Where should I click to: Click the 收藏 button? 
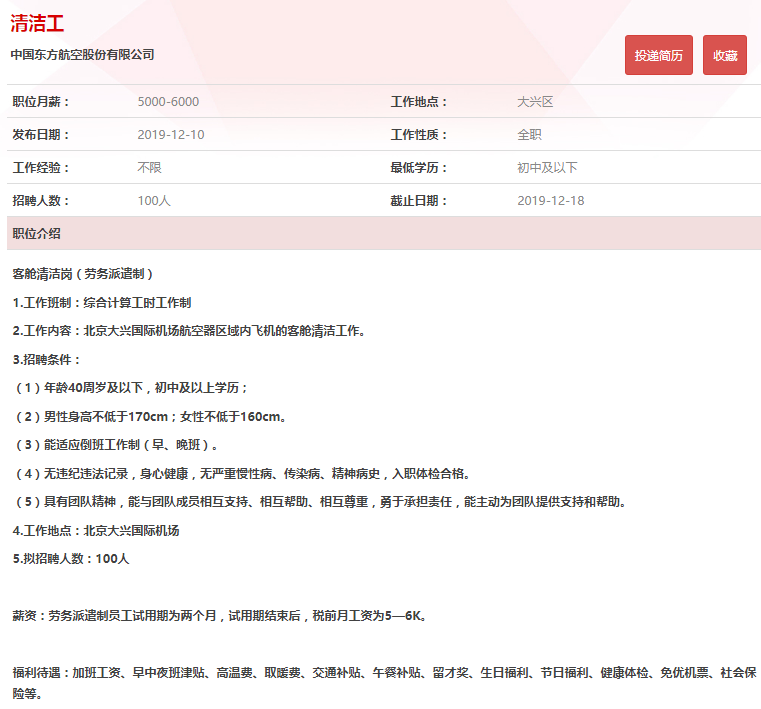click(x=725, y=55)
